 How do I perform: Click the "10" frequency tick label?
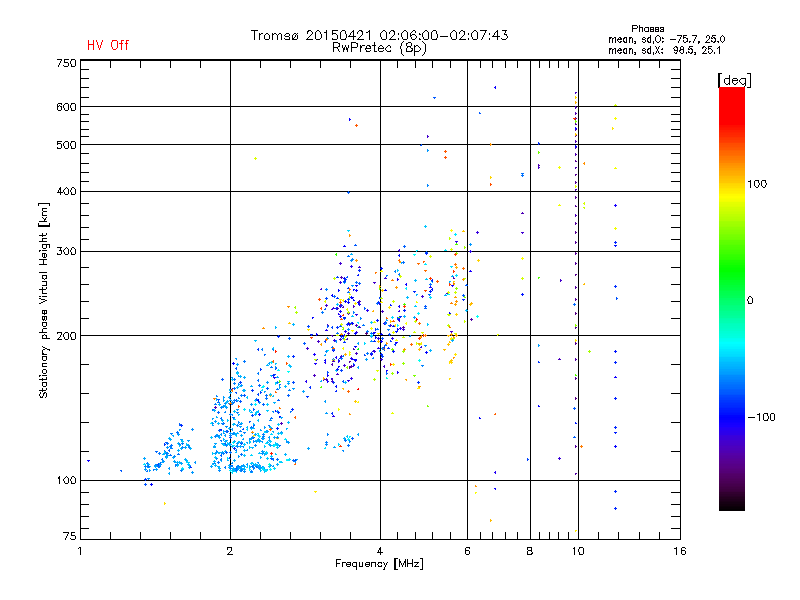pos(578,551)
